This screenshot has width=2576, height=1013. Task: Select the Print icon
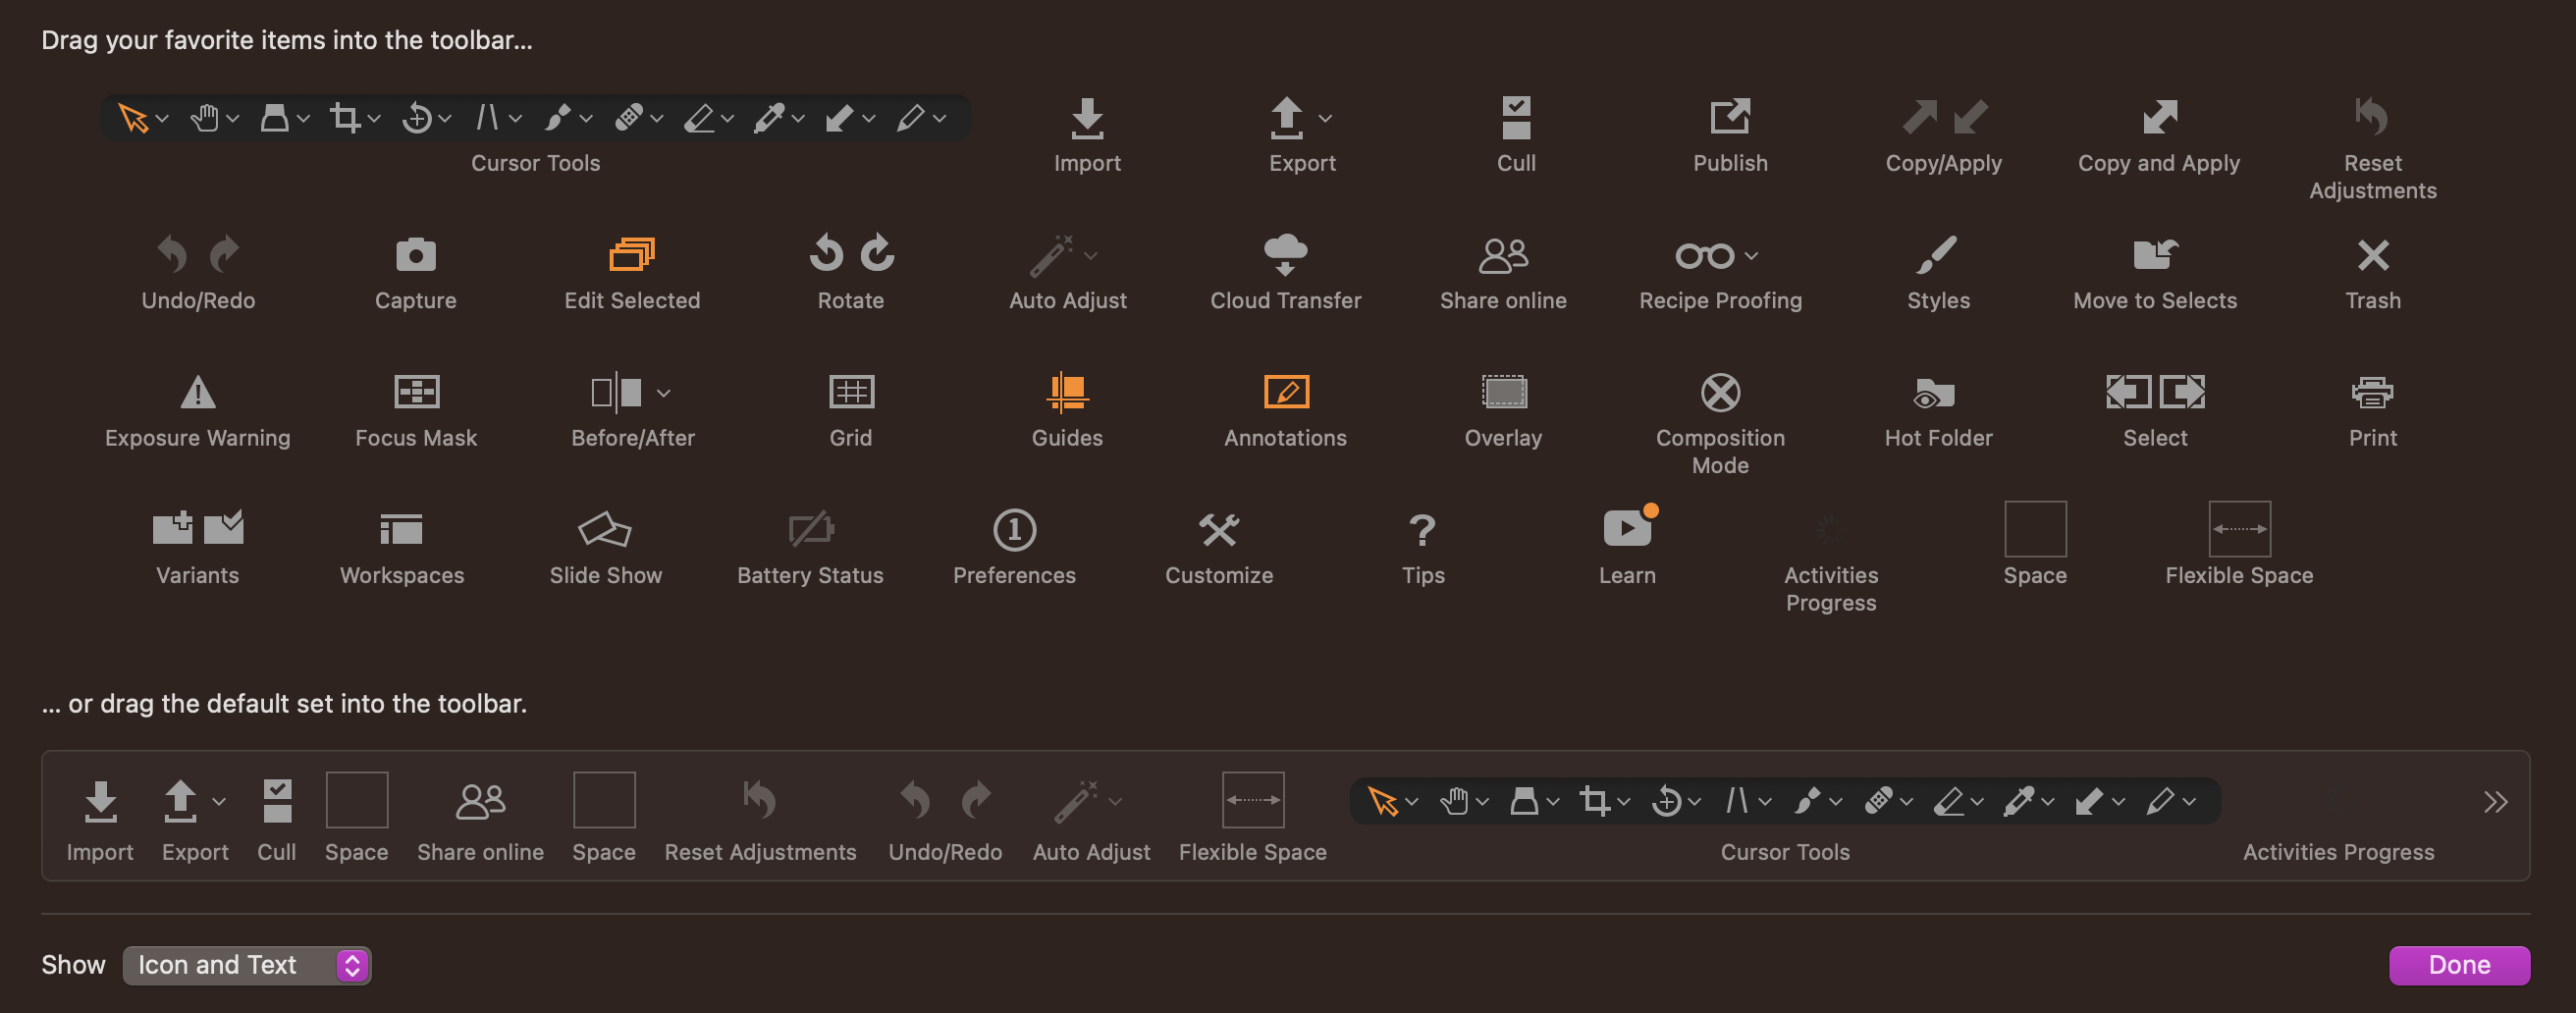point(2372,392)
